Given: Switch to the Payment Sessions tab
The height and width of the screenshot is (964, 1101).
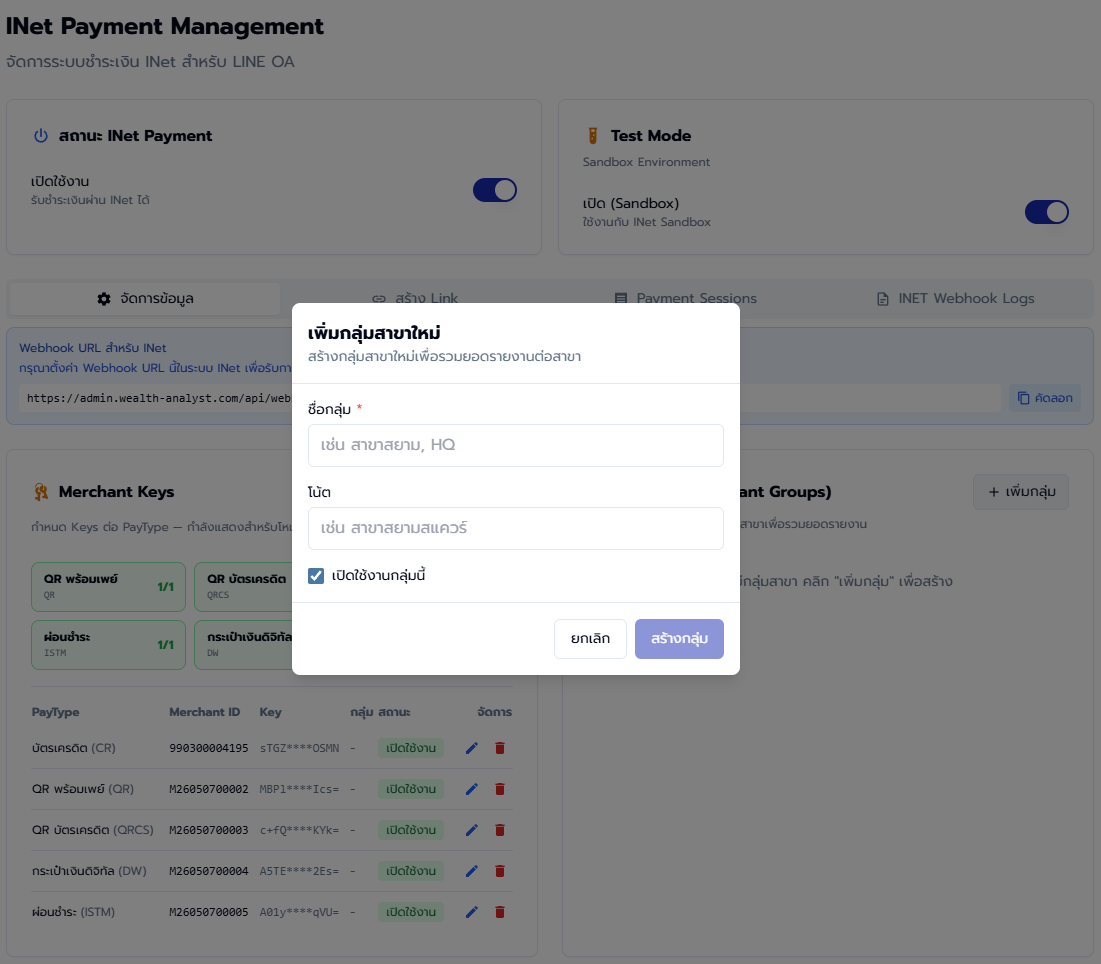Looking at the screenshot, I should tap(685, 298).
